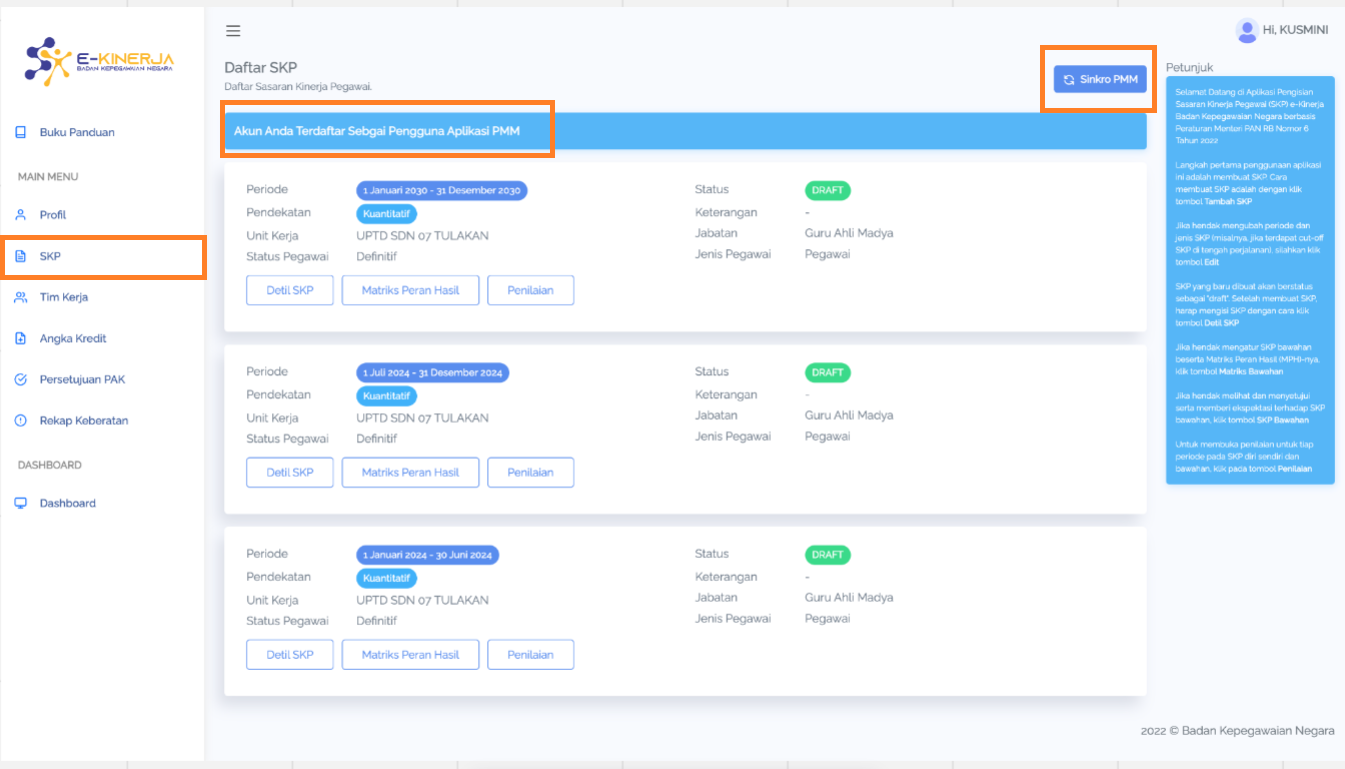
Task: Toggle the hamburger sidebar menu icon
Action: (x=233, y=31)
